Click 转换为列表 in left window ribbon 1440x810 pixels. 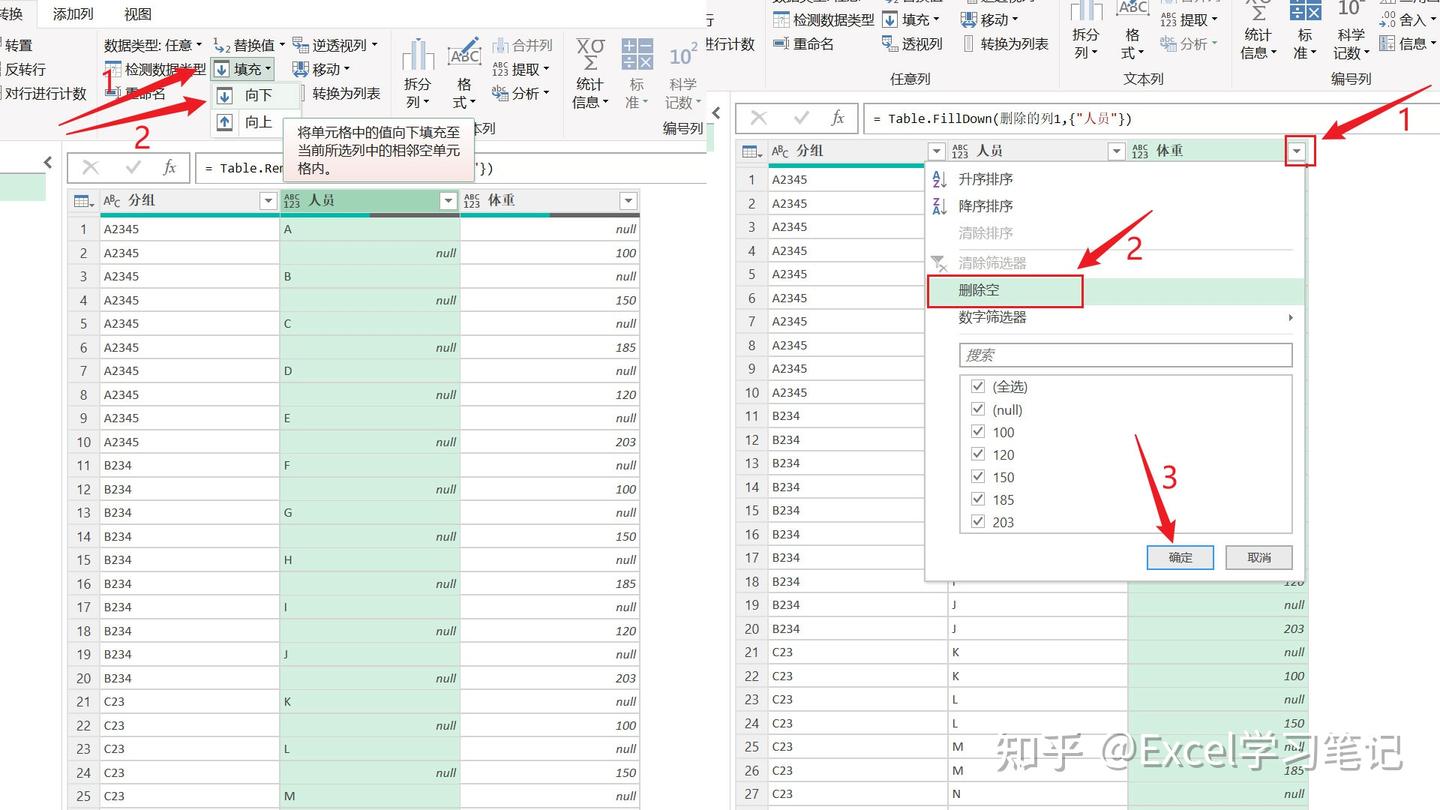pos(346,94)
